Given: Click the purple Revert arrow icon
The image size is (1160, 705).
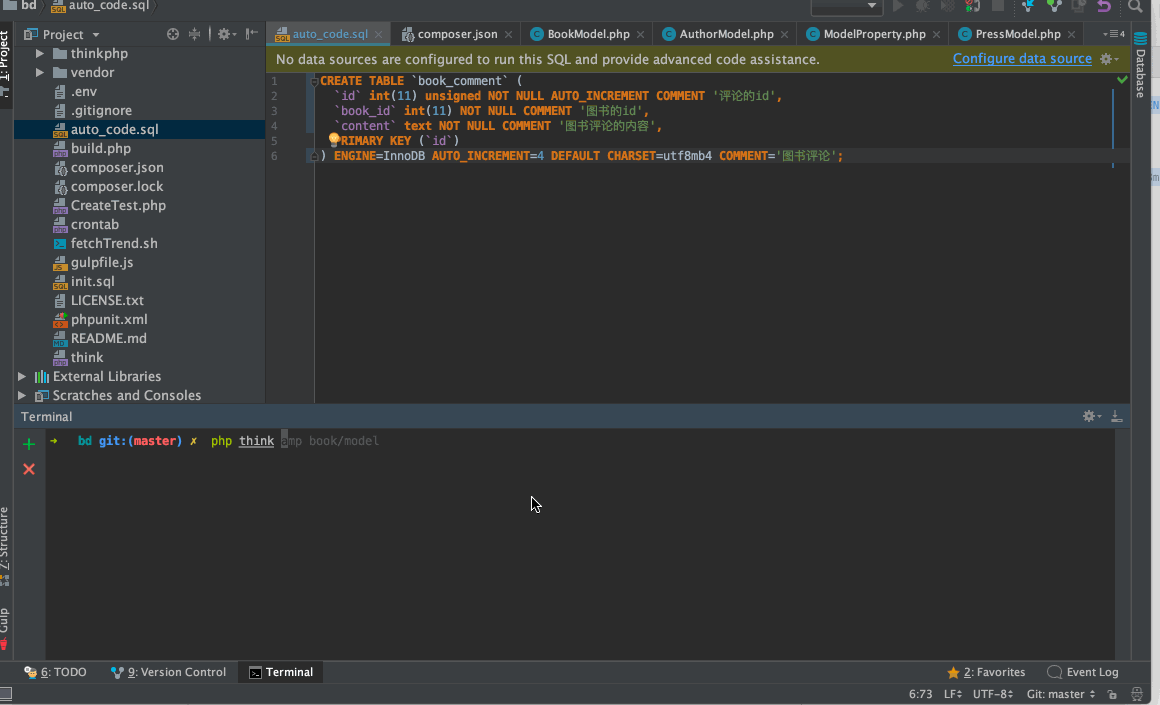Looking at the screenshot, I should [x=1104, y=6].
